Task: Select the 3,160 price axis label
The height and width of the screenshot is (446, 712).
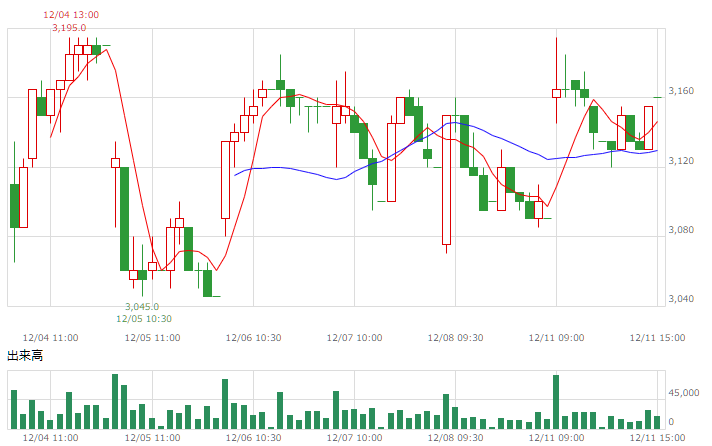Action: (681, 91)
